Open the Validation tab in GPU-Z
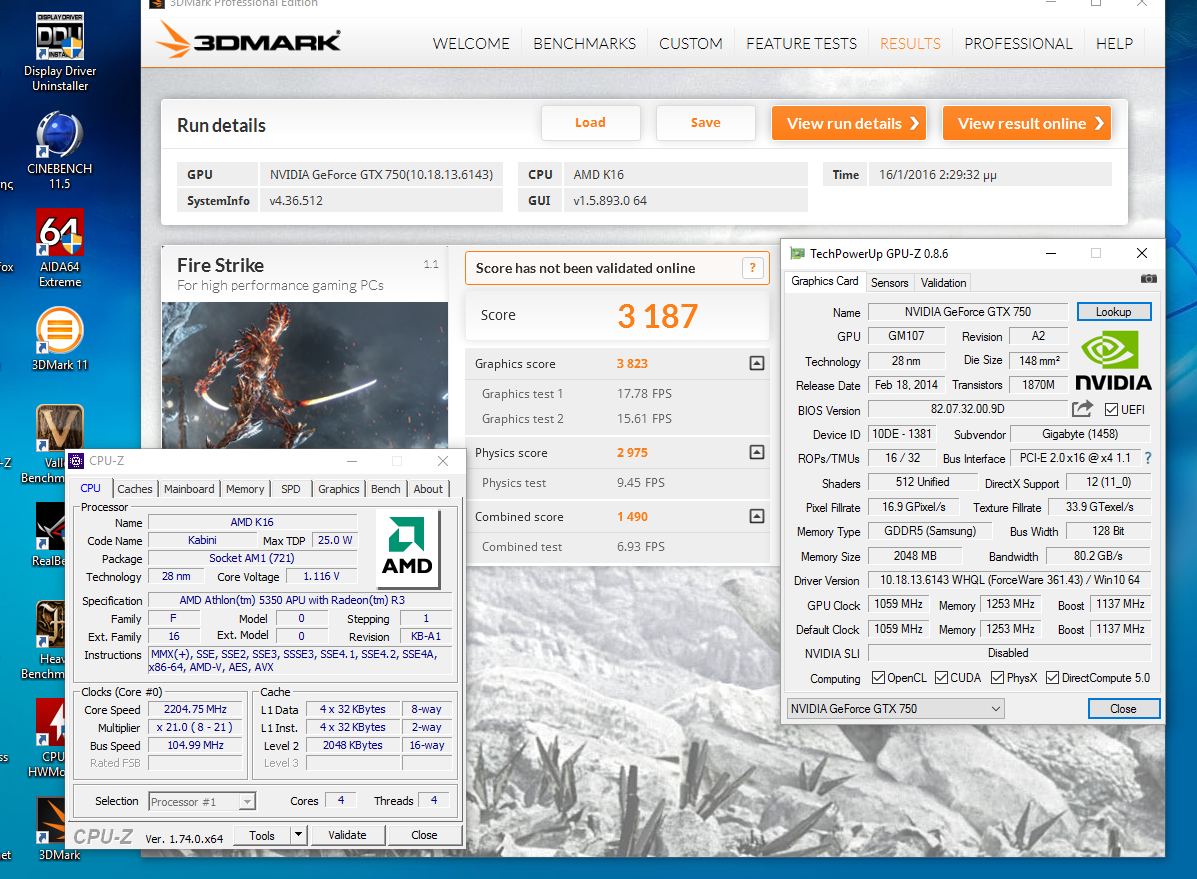The height and width of the screenshot is (879, 1197). [x=943, y=283]
